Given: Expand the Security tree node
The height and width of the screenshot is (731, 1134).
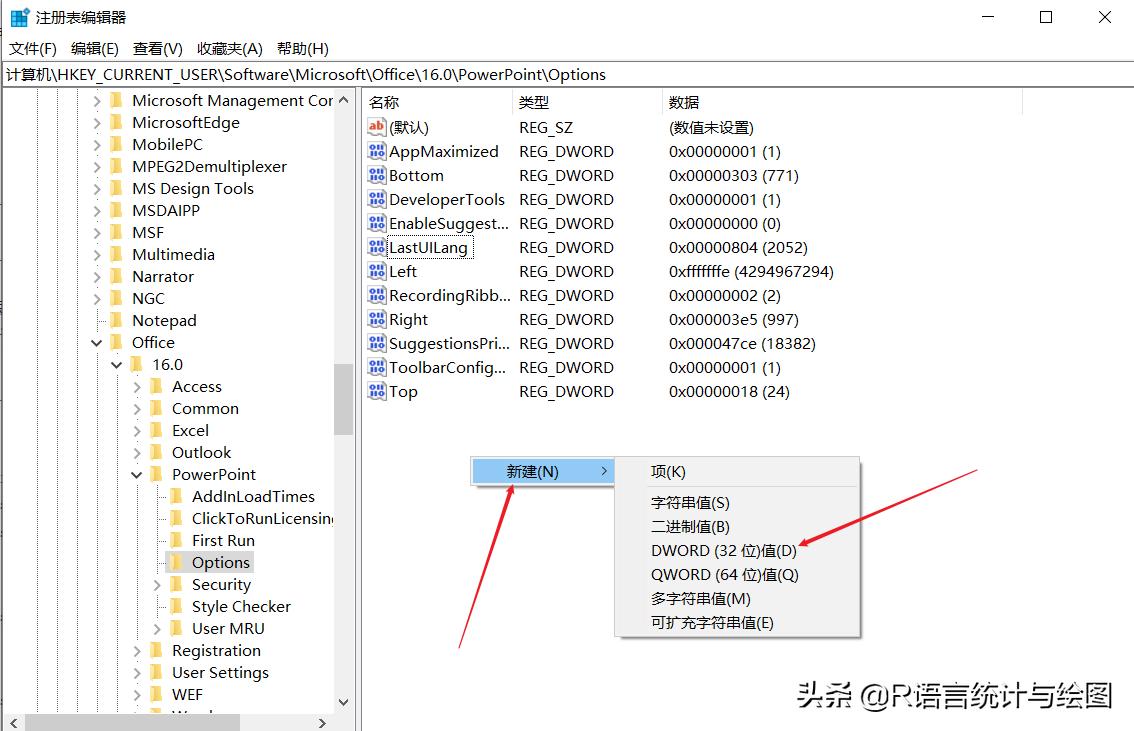Looking at the screenshot, I should tap(157, 585).
